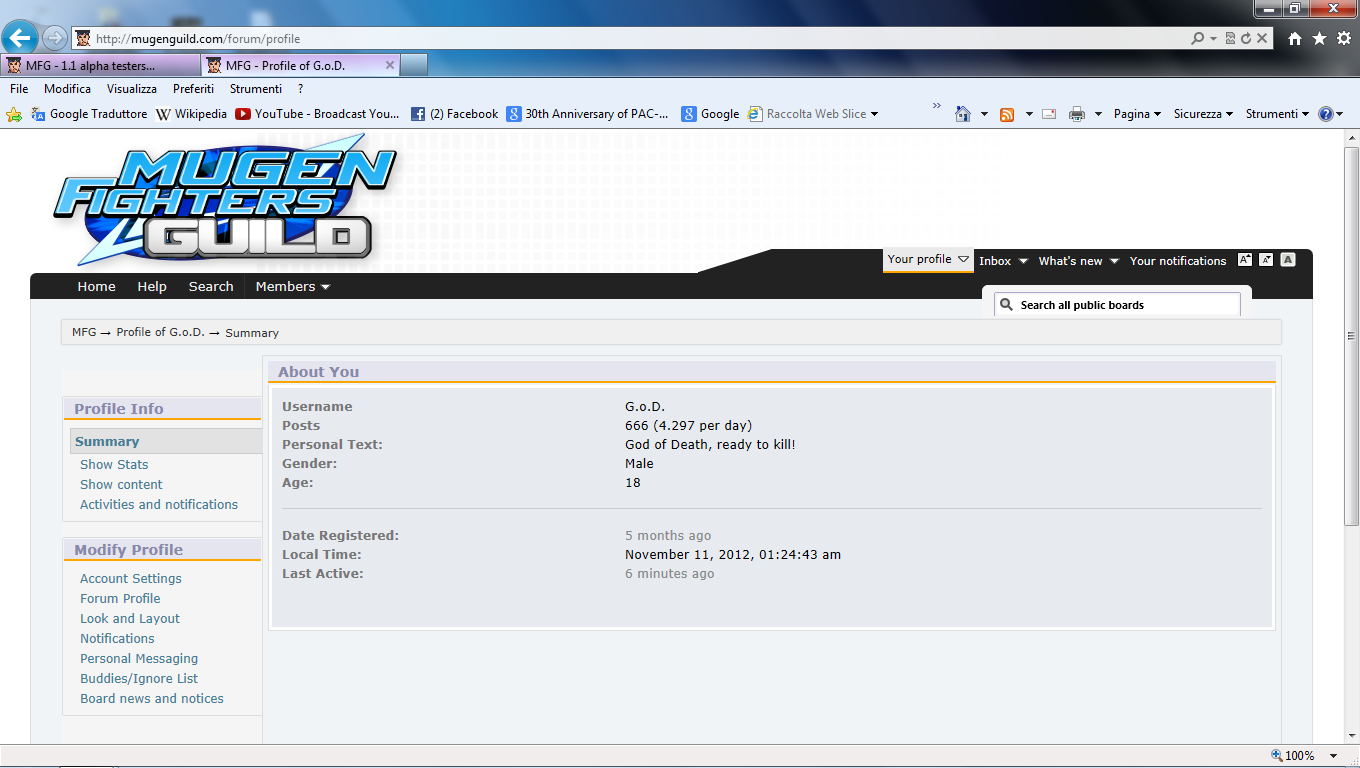This screenshot has width=1360, height=768.
Task: Click the decrease font size icon
Action: coord(1266,260)
